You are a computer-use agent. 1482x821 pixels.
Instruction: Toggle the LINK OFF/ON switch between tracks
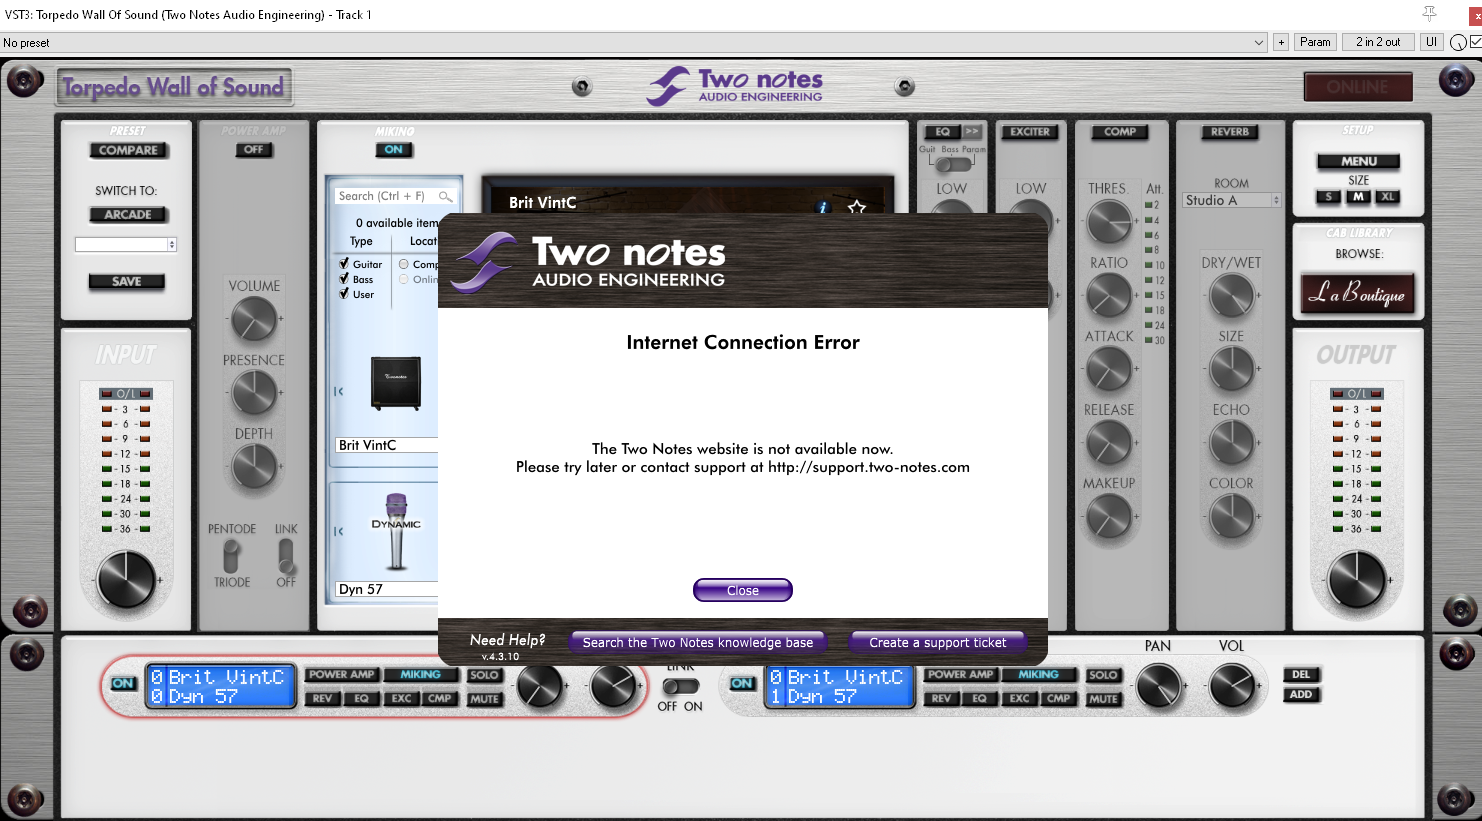(680, 686)
